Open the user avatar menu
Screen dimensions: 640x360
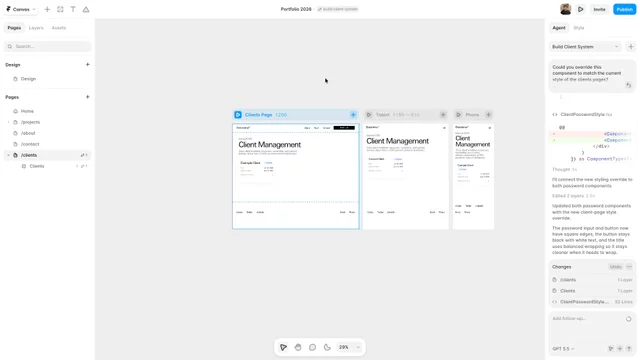[x=565, y=9]
